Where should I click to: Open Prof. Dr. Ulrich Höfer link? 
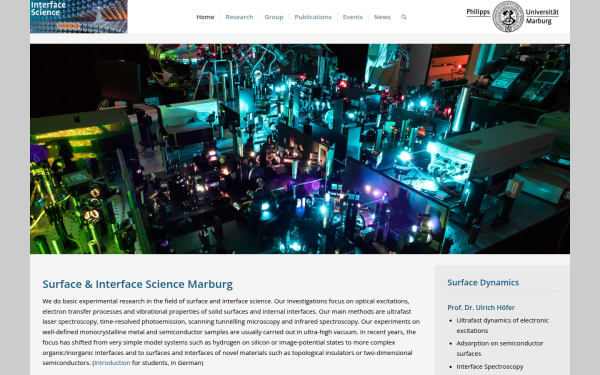(481, 307)
